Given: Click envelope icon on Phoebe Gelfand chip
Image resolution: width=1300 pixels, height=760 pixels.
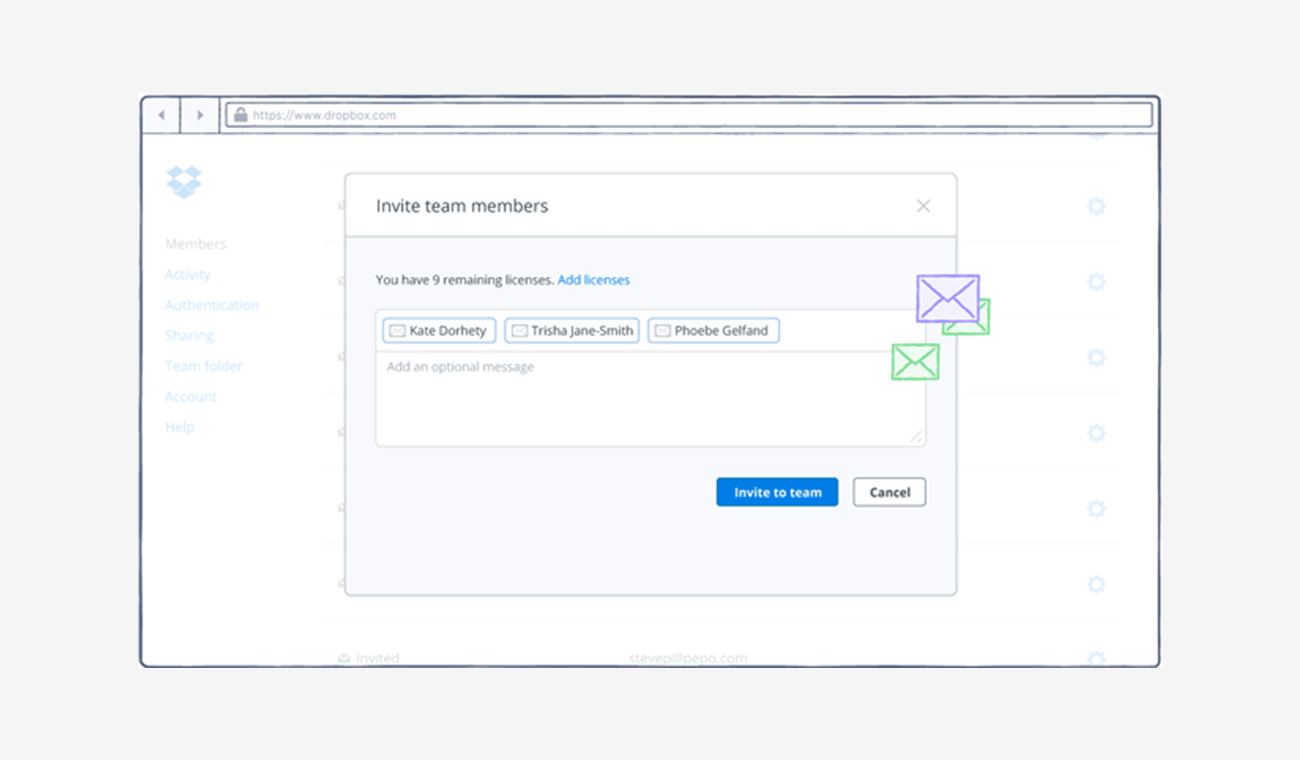Looking at the screenshot, I should pos(662,331).
